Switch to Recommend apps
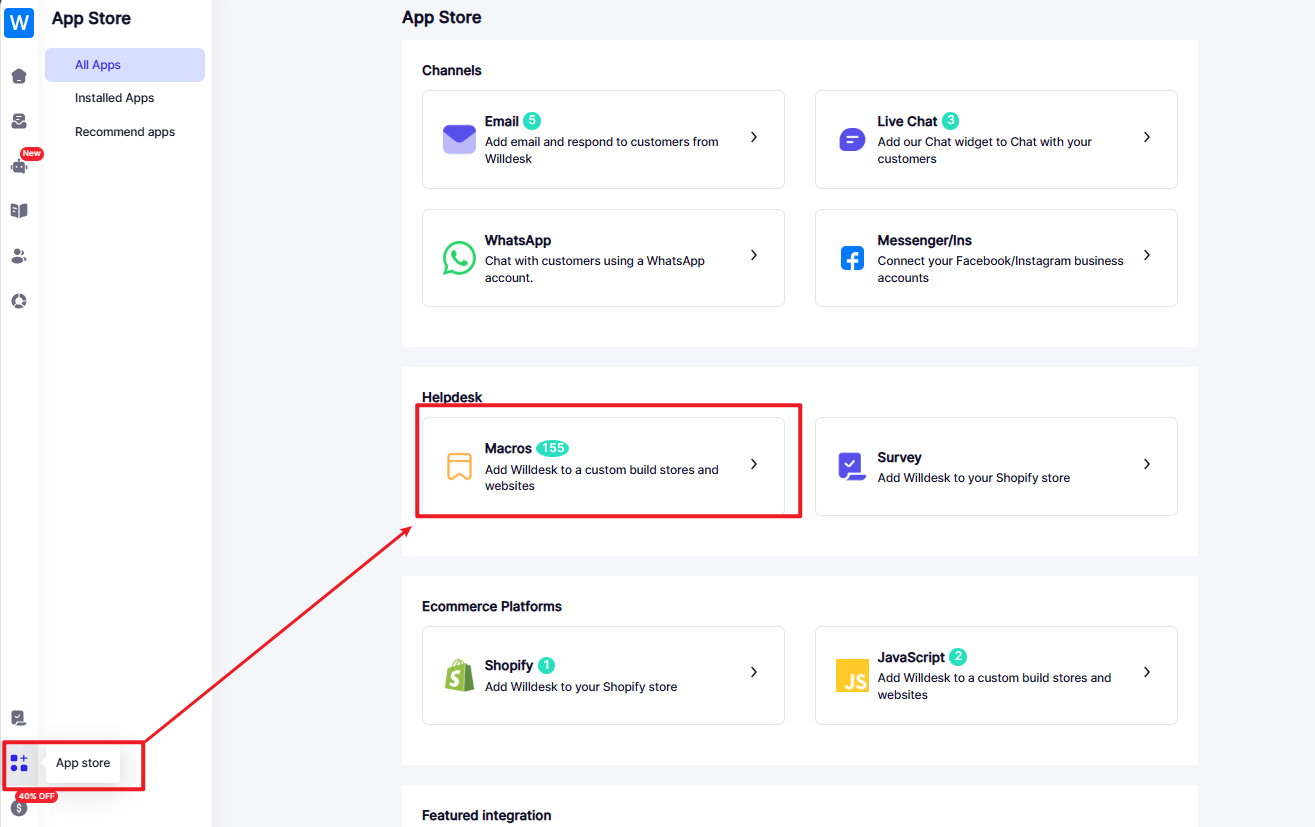The width and height of the screenshot is (1315, 827). click(125, 132)
